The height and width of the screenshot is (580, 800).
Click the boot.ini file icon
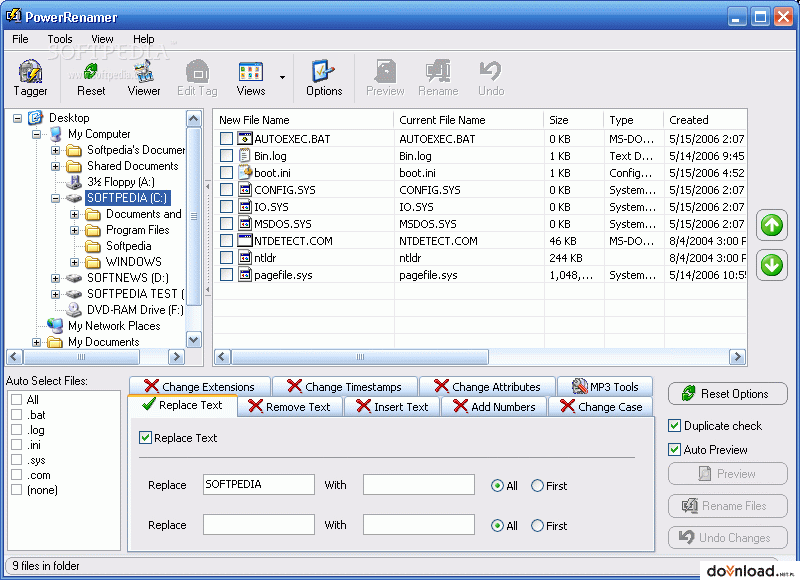(245, 172)
